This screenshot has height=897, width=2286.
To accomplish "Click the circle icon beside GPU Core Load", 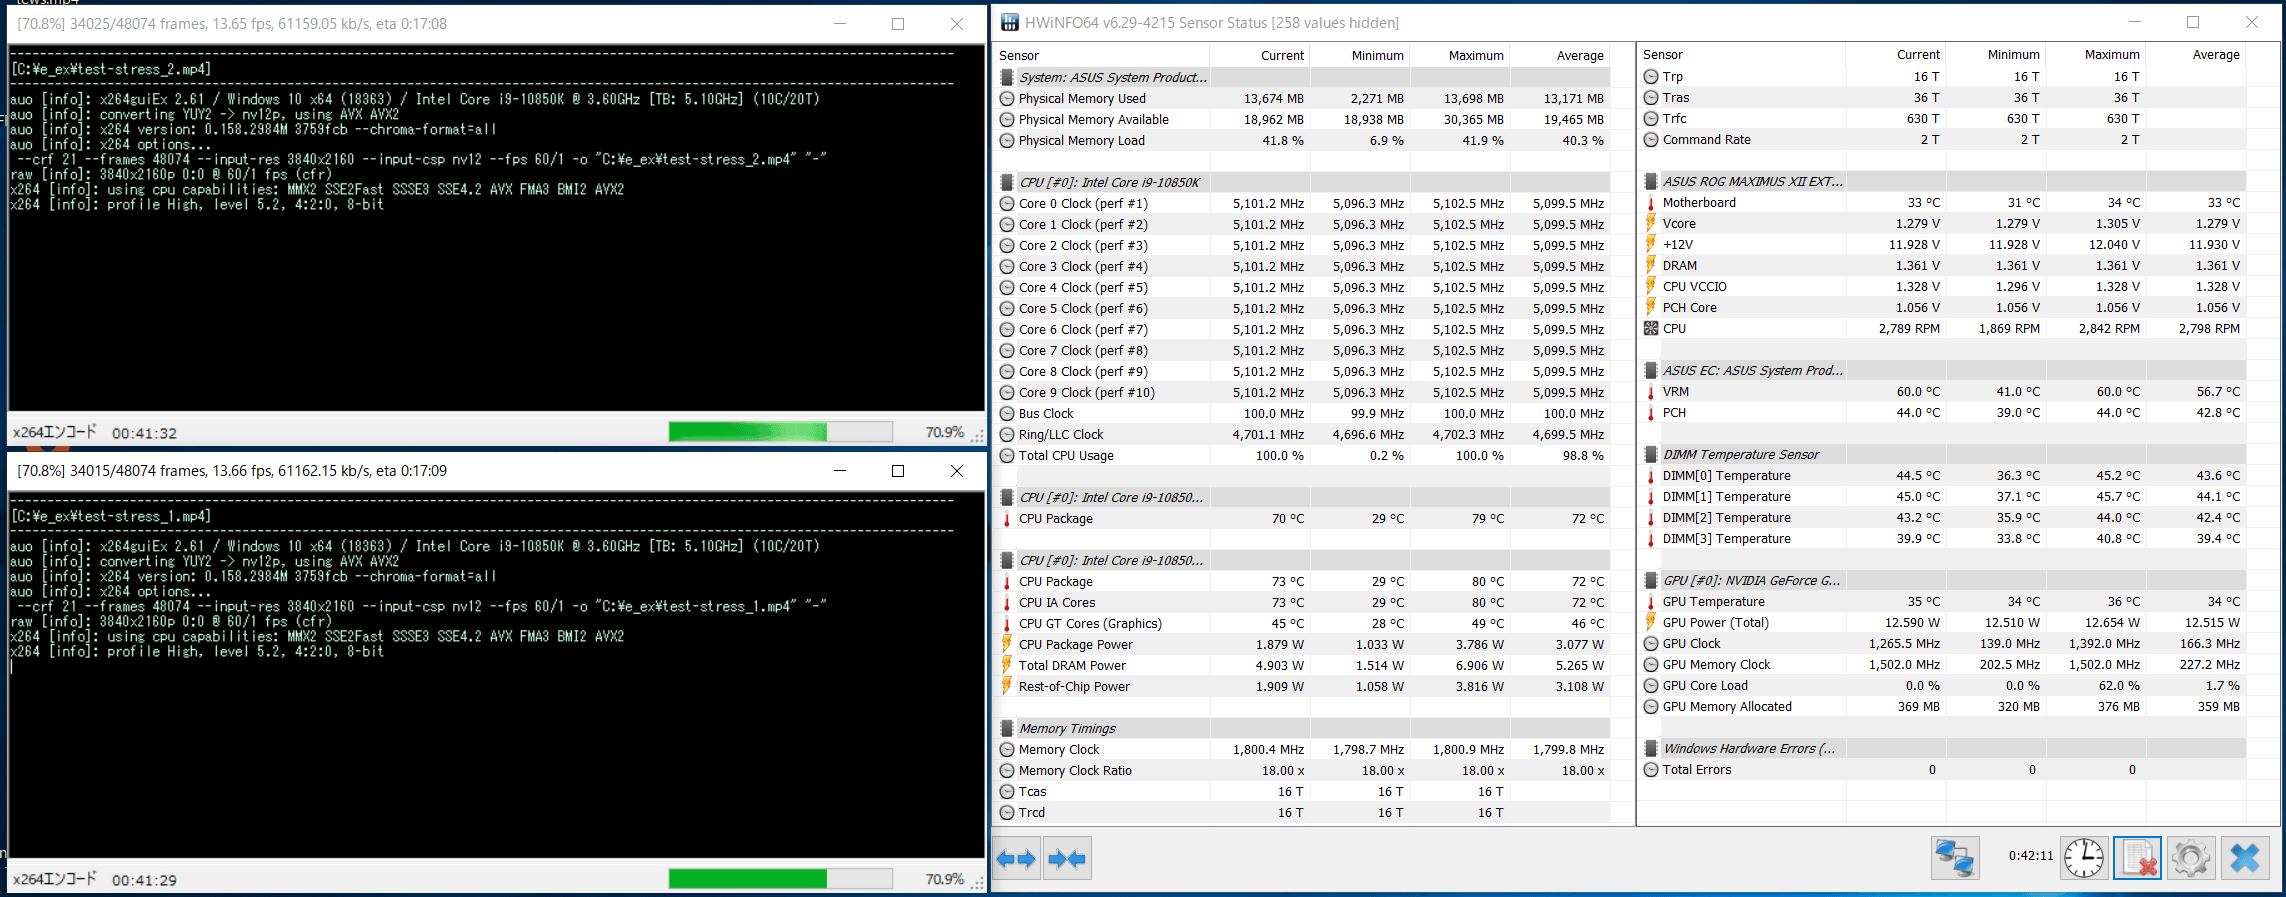I will [1651, 686].
